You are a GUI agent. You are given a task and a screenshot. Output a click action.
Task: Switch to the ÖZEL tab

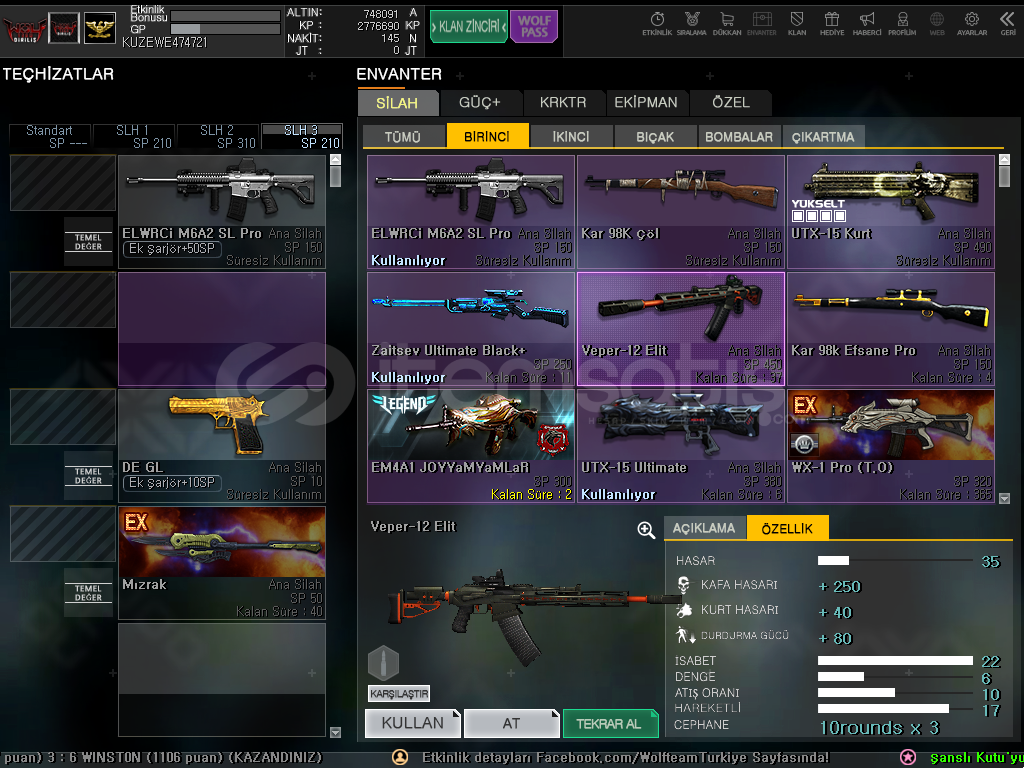tap(731, 103)
